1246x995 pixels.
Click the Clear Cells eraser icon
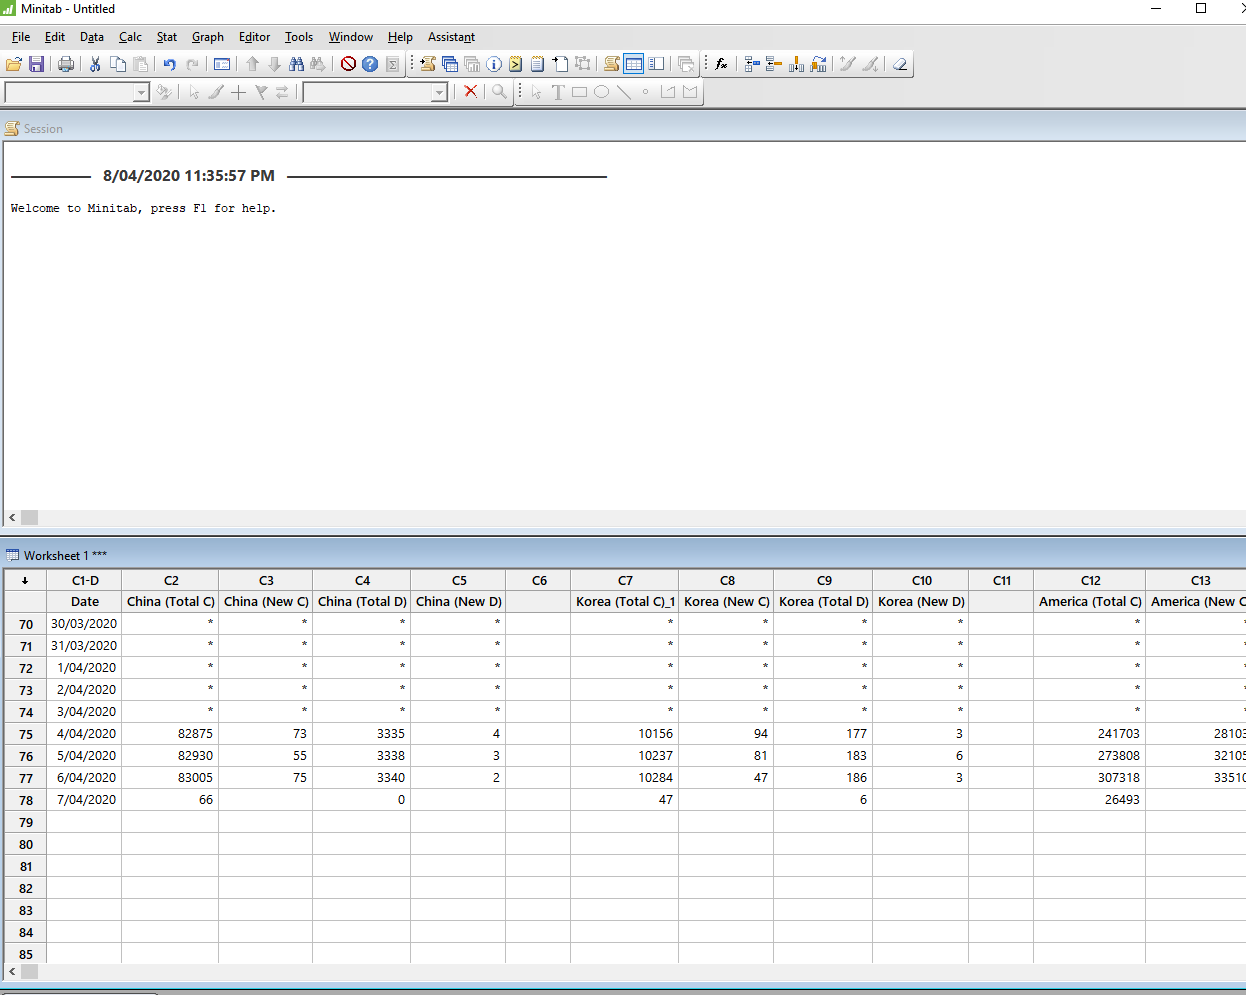coord(900,64)
